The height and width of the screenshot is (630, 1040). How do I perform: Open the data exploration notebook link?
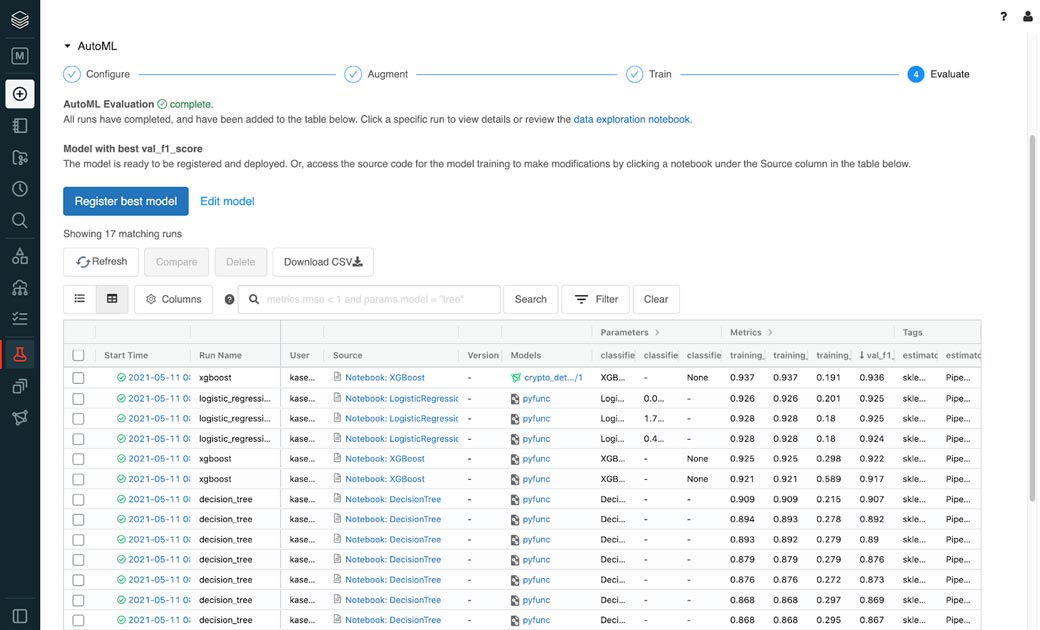[631, 119]
